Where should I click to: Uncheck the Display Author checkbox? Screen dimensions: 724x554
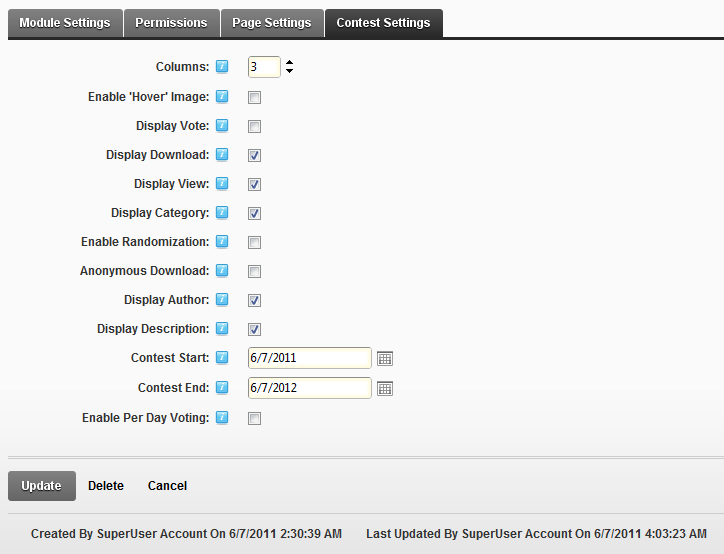click(254, 301)
